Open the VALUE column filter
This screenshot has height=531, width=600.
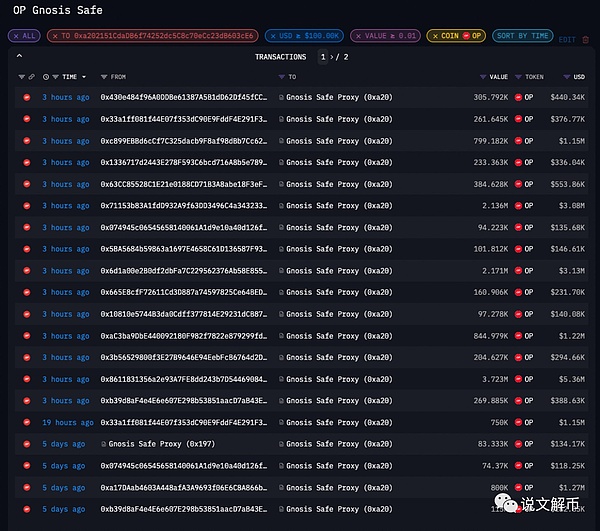tap(483, 77)
